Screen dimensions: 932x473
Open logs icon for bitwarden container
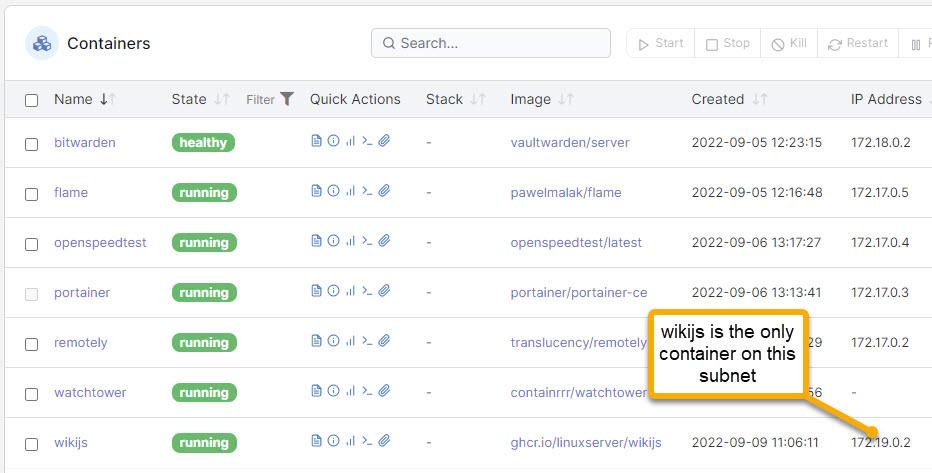[317, 141]
